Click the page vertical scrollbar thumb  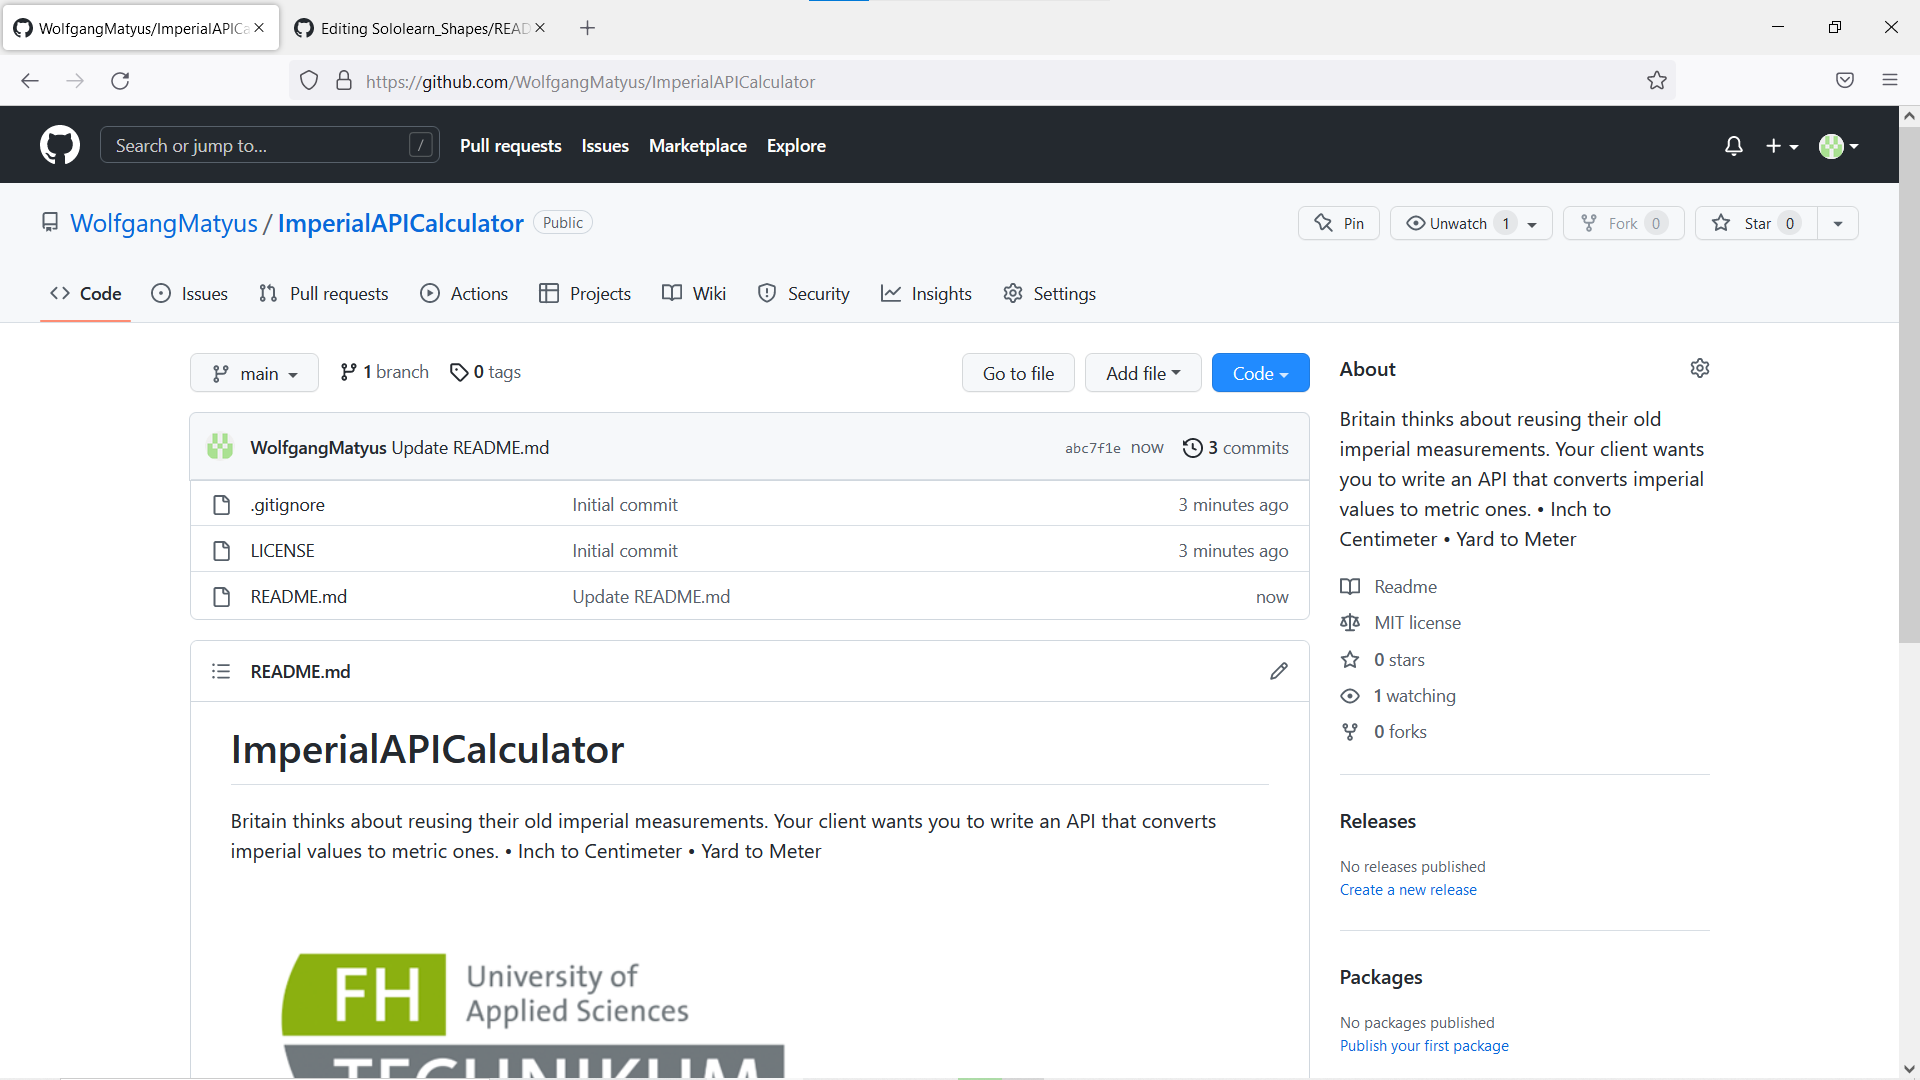[1909, 384]
